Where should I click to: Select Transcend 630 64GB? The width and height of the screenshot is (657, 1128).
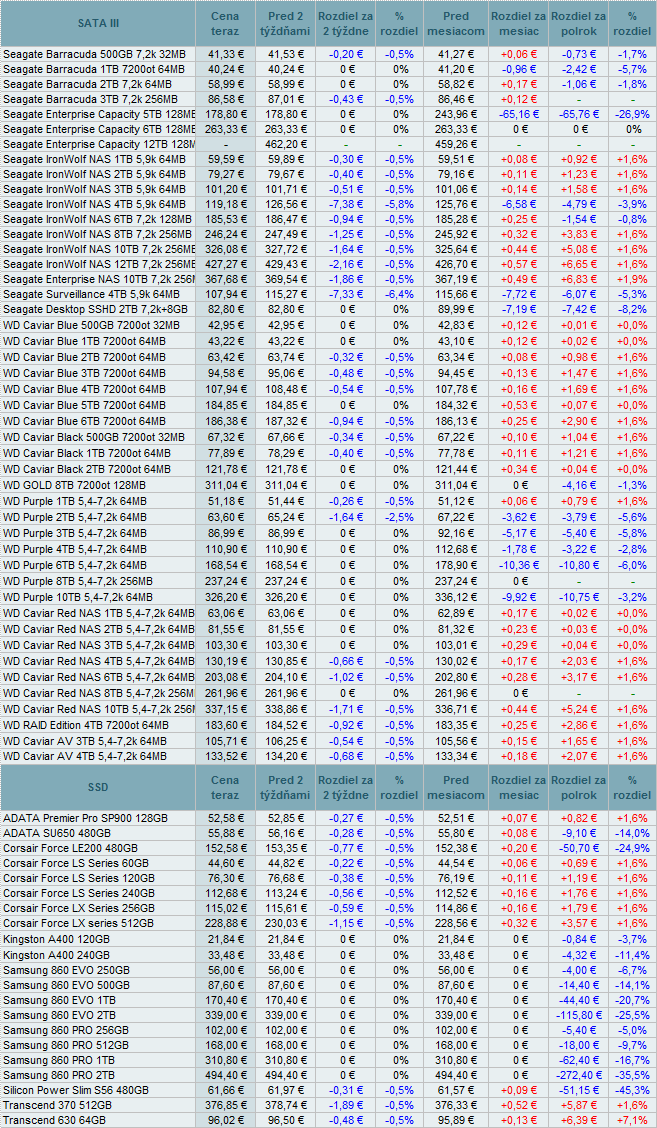pos(55,1121)
